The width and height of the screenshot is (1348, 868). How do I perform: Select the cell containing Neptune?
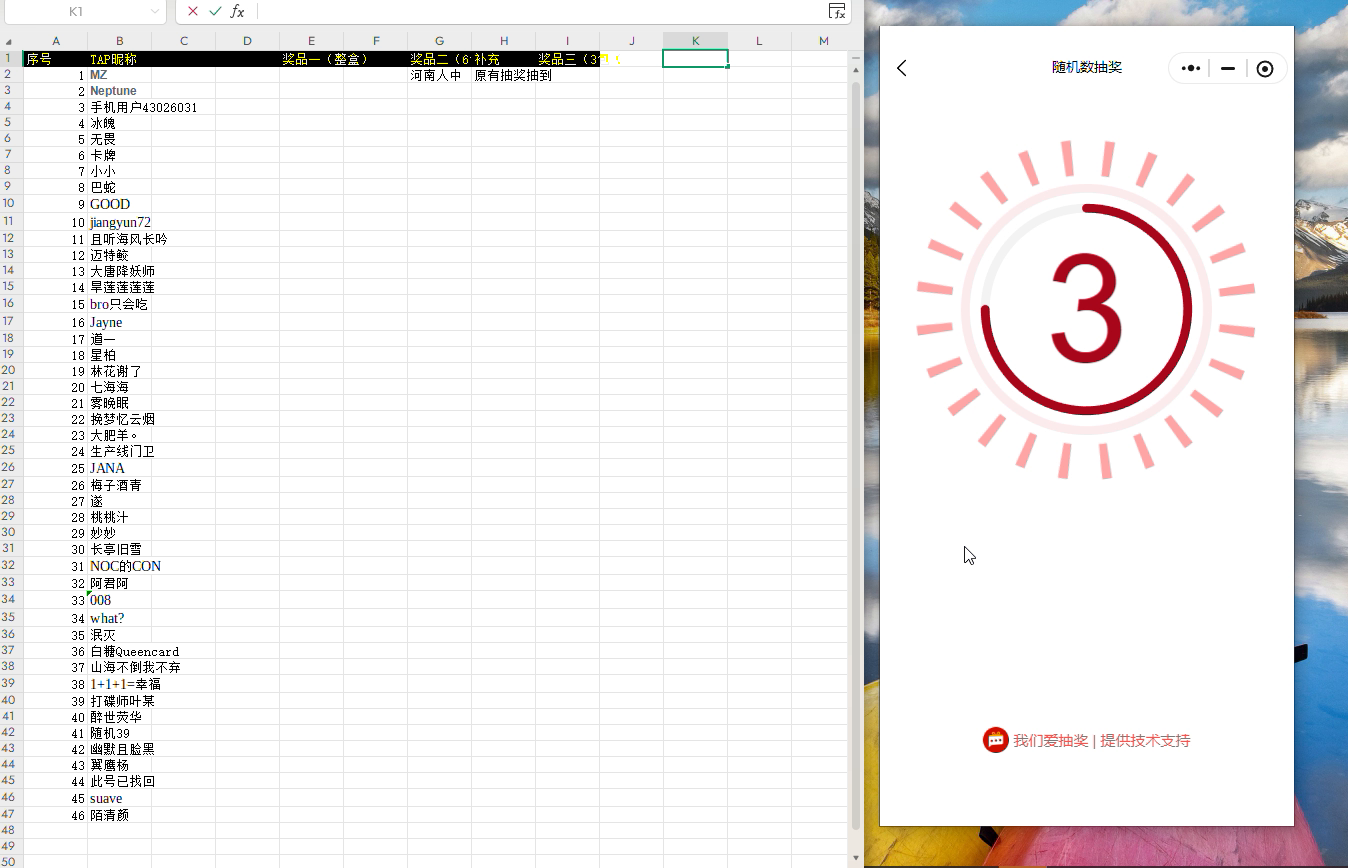[x=119, y=91]
